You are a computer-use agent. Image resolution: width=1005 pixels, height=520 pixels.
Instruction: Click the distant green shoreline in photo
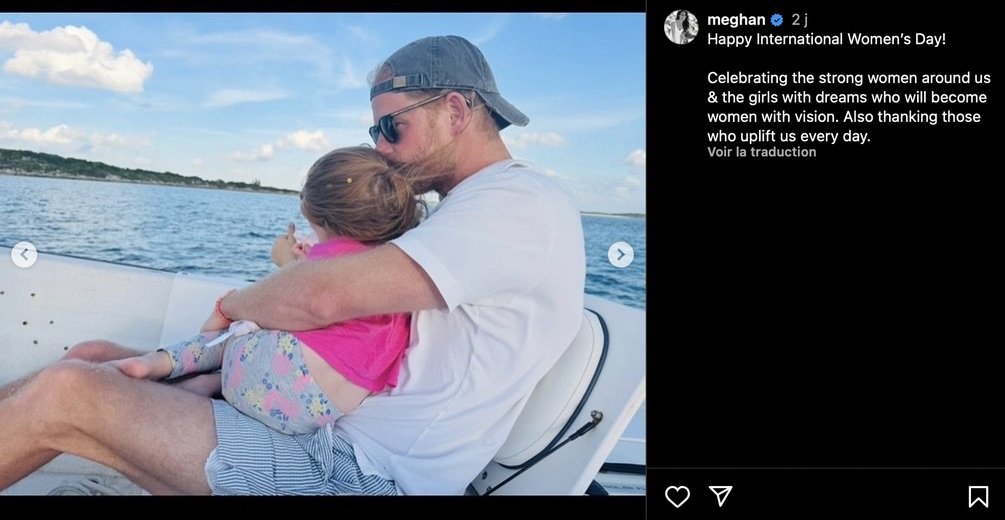point(128,170)
